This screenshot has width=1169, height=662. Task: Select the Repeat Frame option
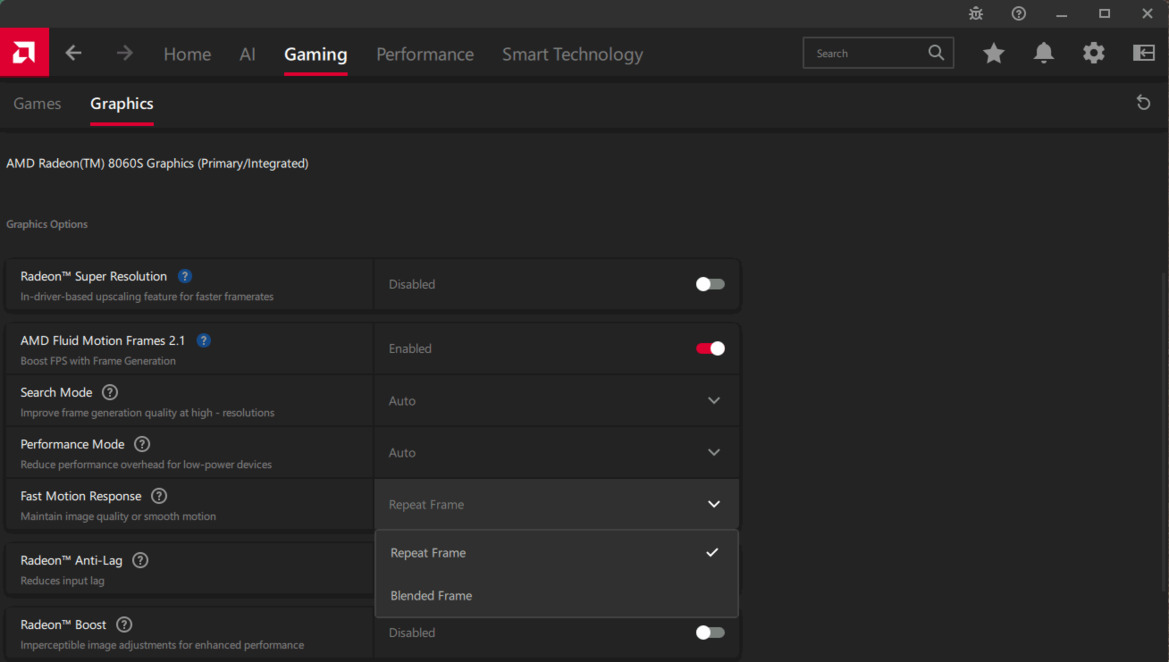click(556, 552)
